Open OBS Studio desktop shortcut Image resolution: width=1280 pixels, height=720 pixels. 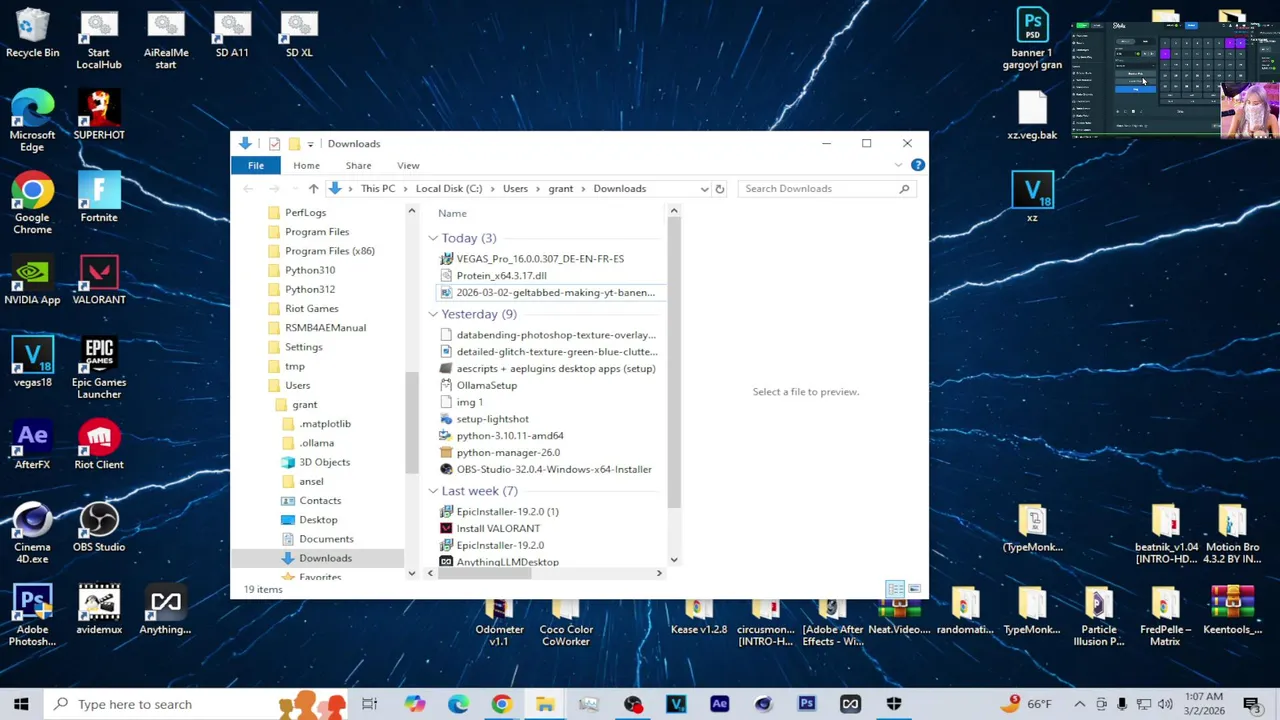pos(99,527)
